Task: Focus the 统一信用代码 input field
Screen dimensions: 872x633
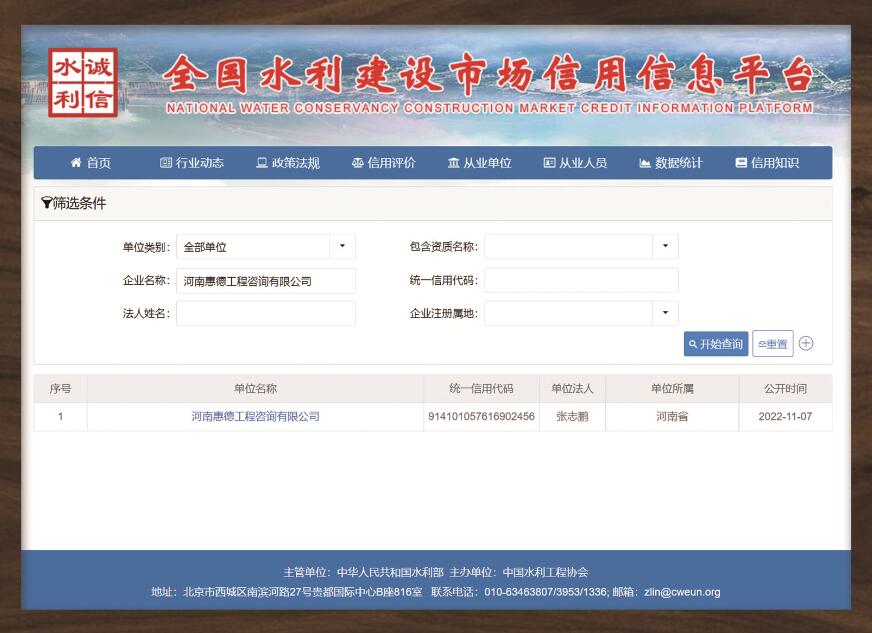Action: coord(581,280)
